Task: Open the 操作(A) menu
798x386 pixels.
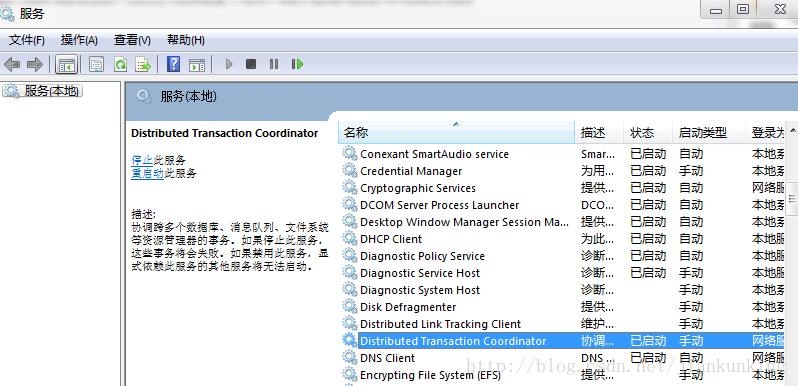Action: (x=79, y=40)
